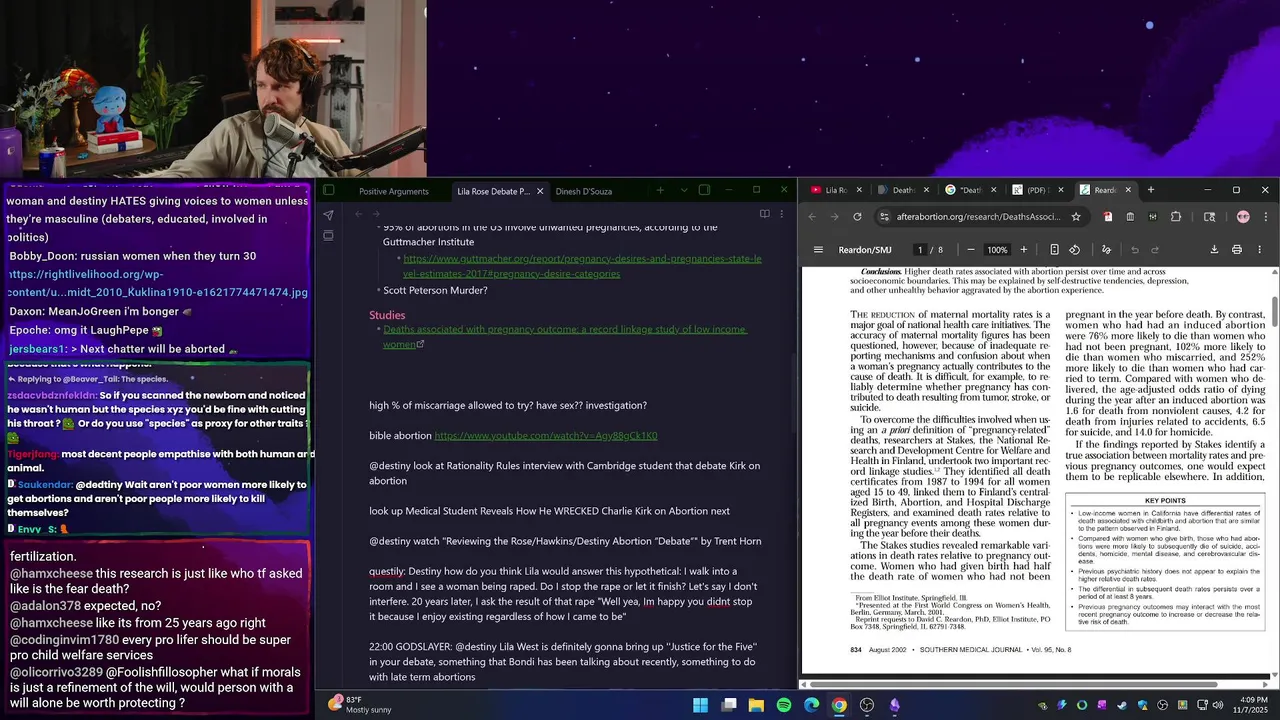
Task: View site information icon in address bar
Action: click(884, 216)
